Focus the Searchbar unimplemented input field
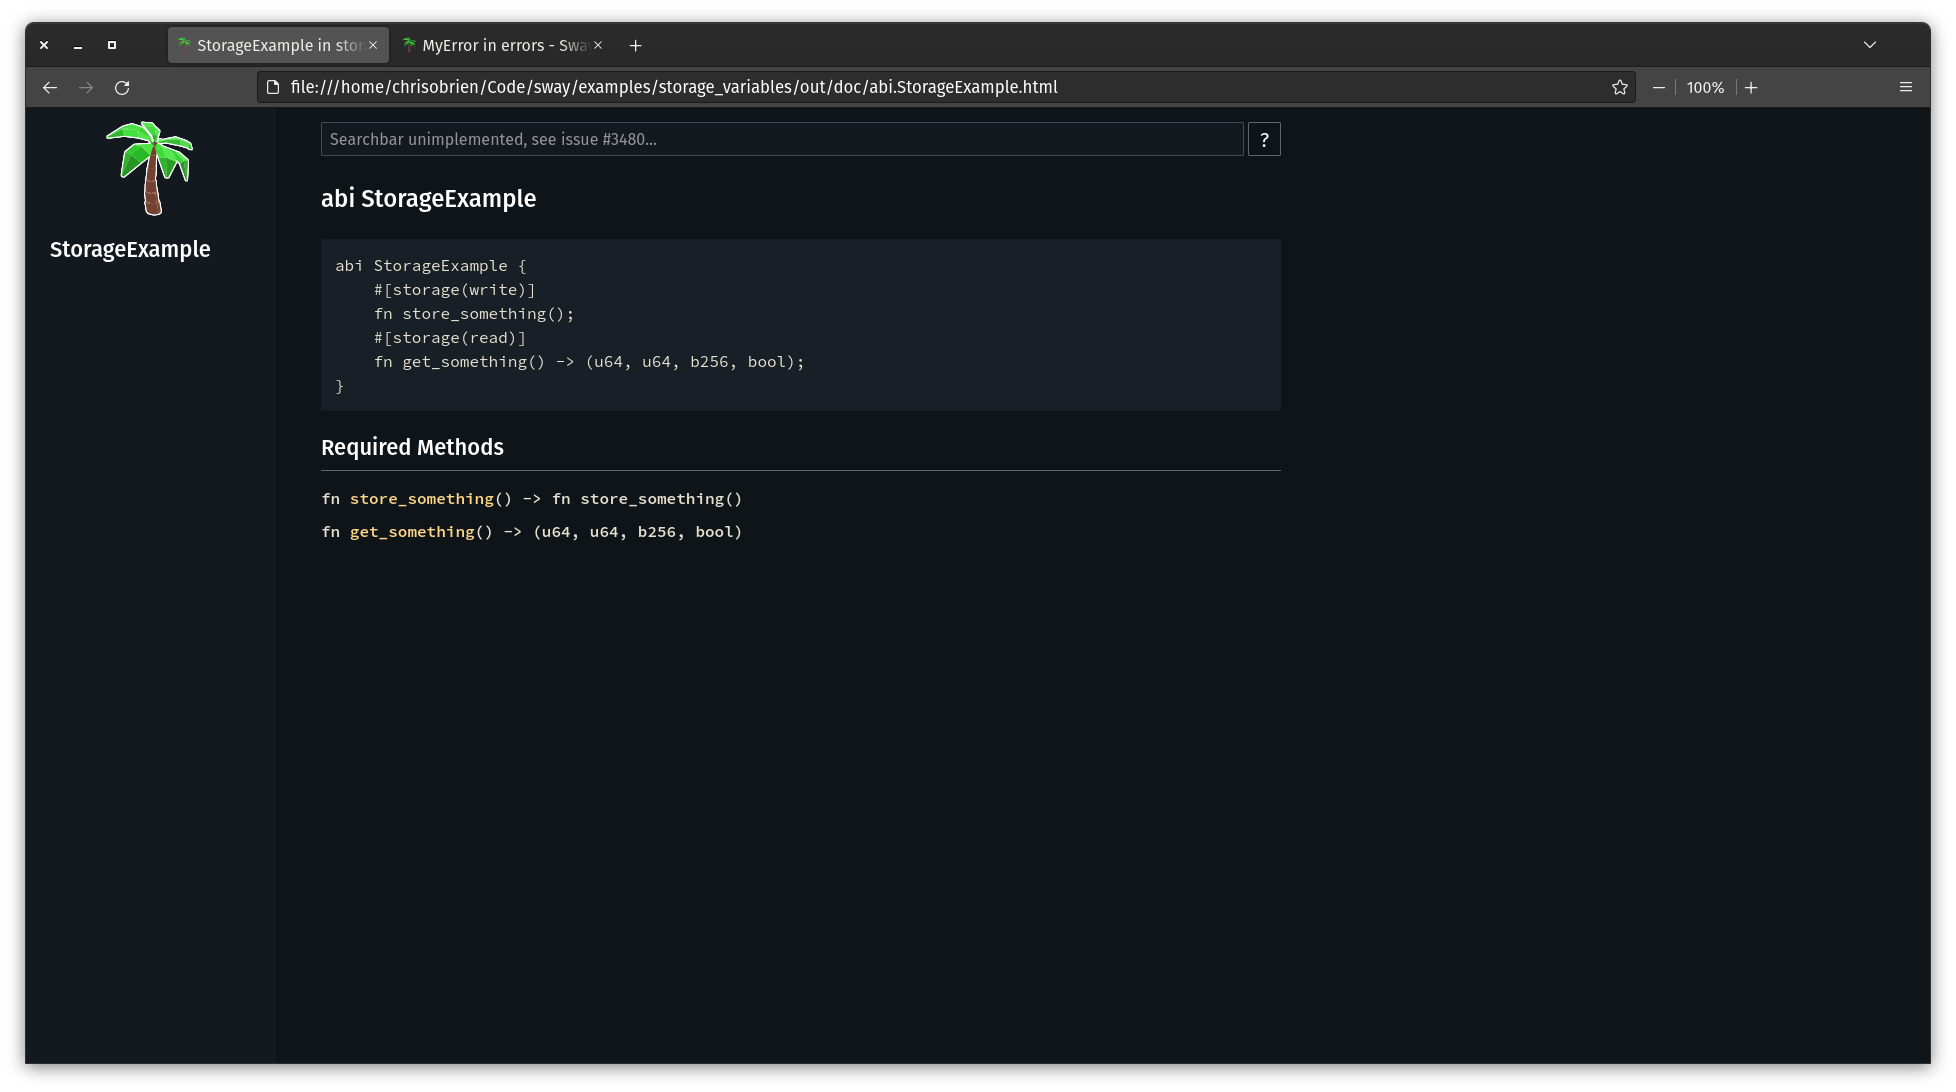 point(782,140)
